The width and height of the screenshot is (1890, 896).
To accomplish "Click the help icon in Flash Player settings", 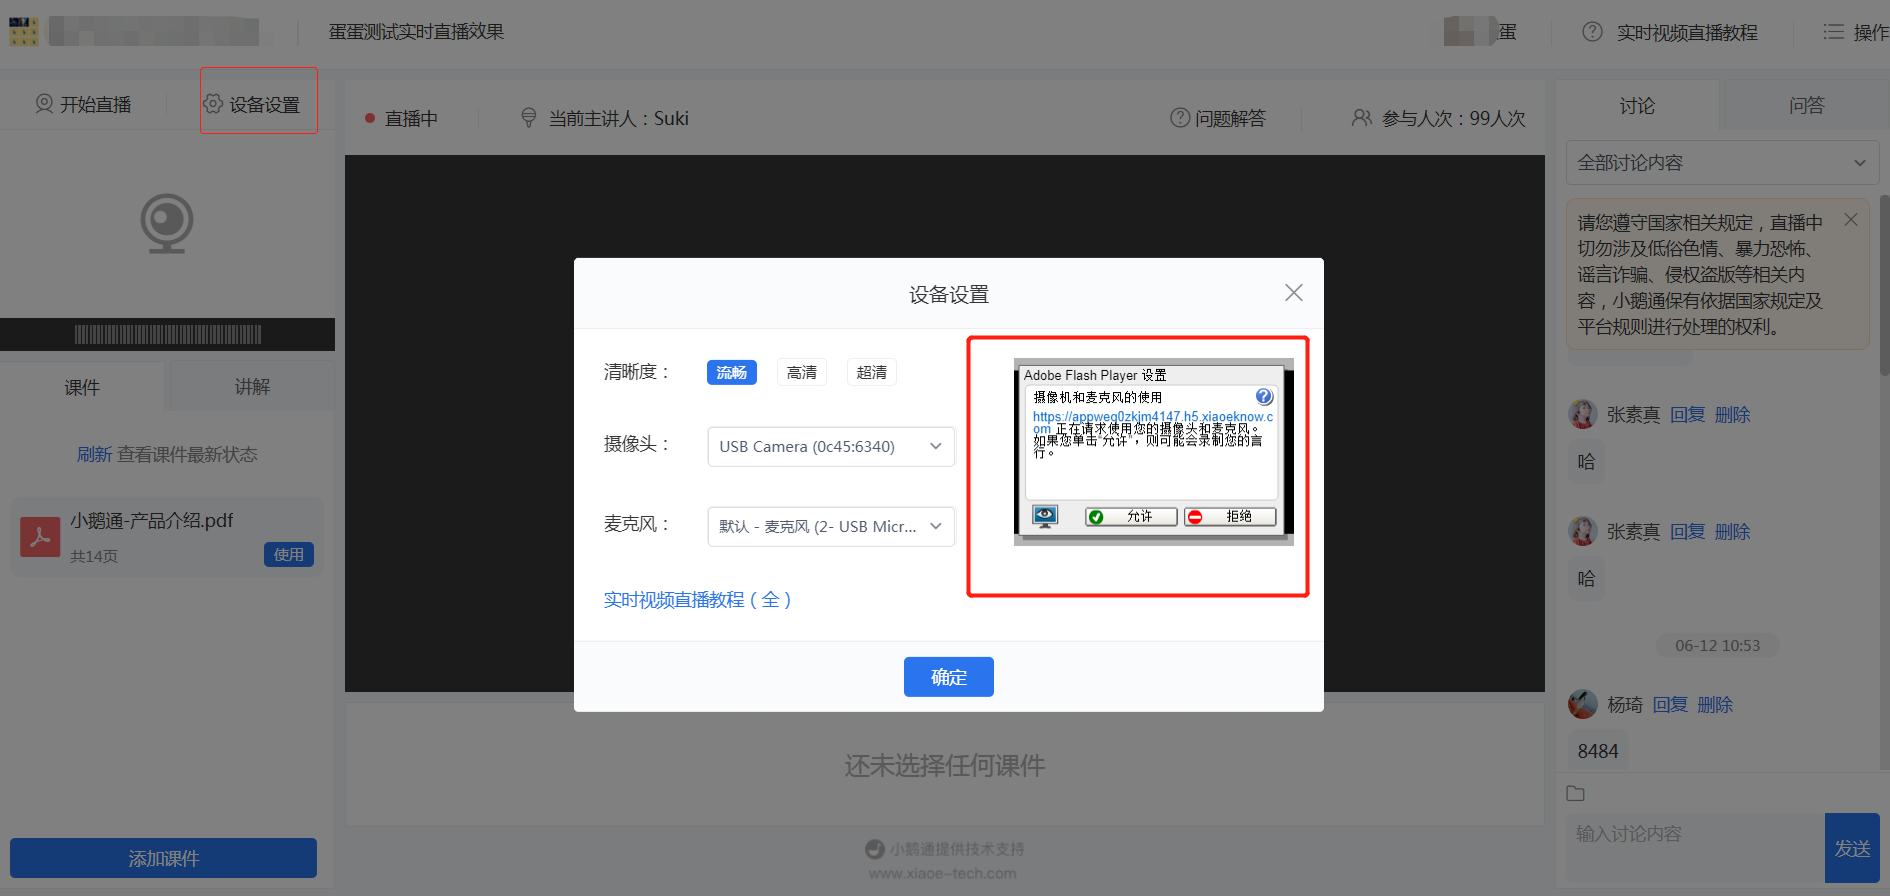I will (1264, 397).
